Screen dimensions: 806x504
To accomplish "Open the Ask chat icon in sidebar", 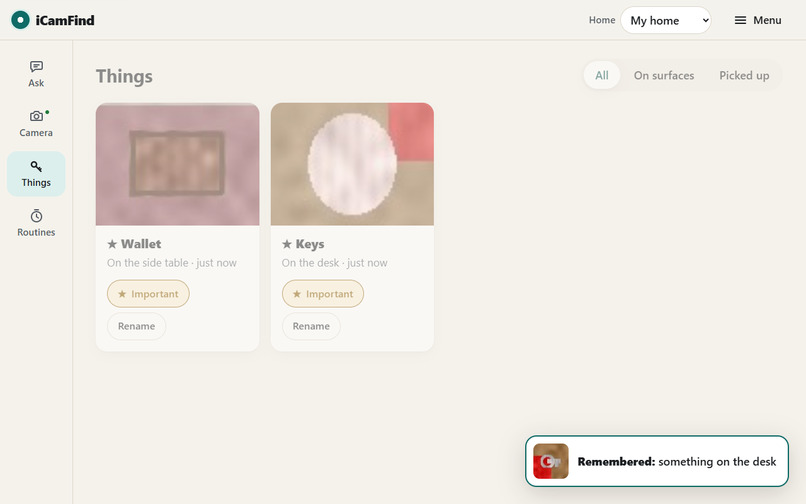I will (x=36, y=66).
